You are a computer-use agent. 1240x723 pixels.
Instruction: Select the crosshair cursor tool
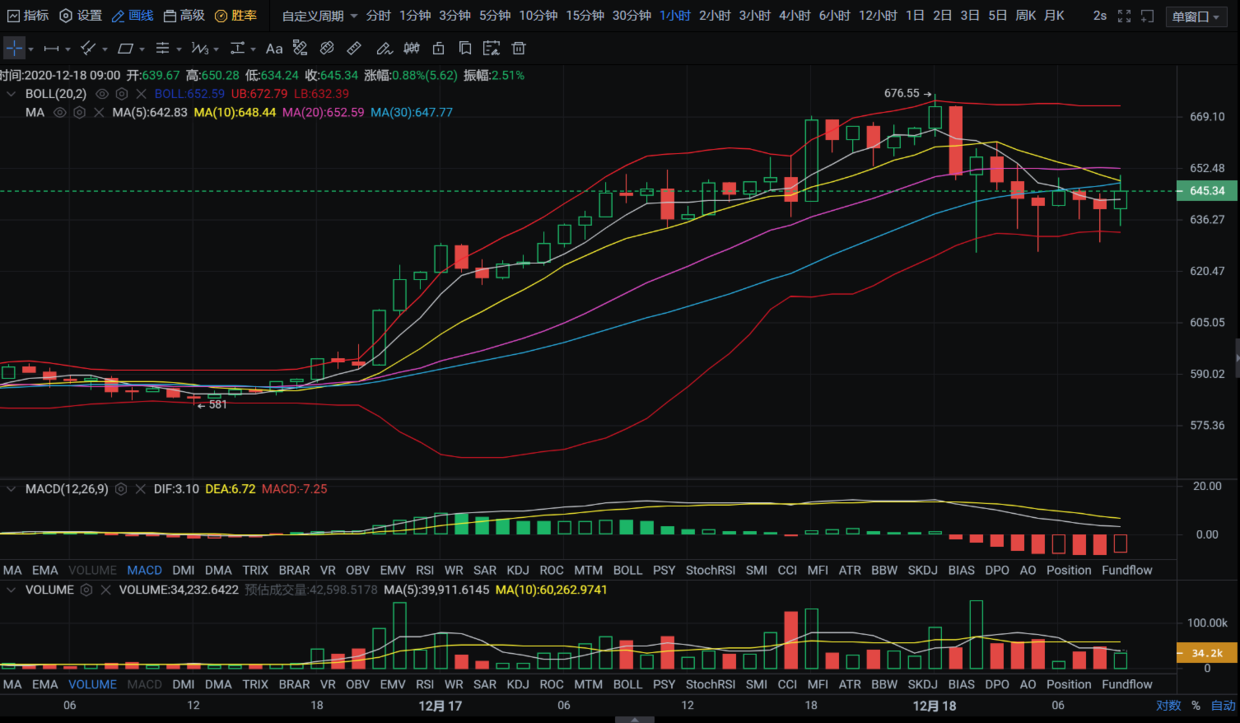pos(14,48)
